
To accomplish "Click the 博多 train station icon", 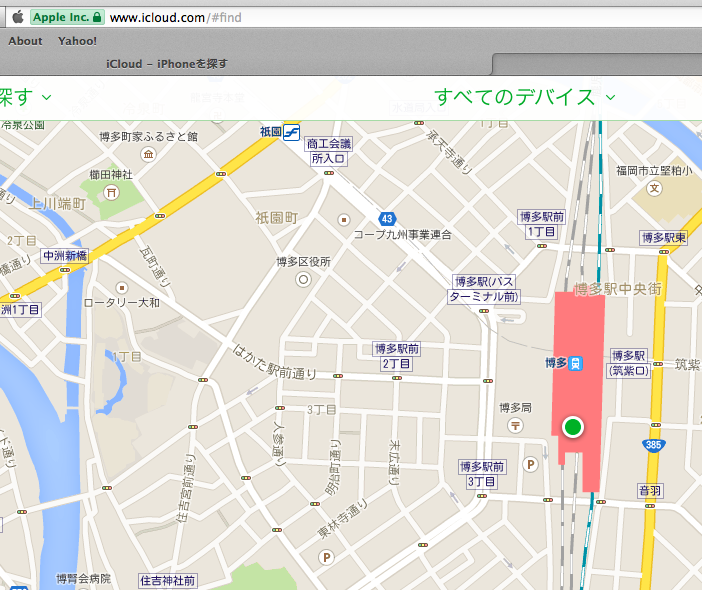I will click(575, 363).
